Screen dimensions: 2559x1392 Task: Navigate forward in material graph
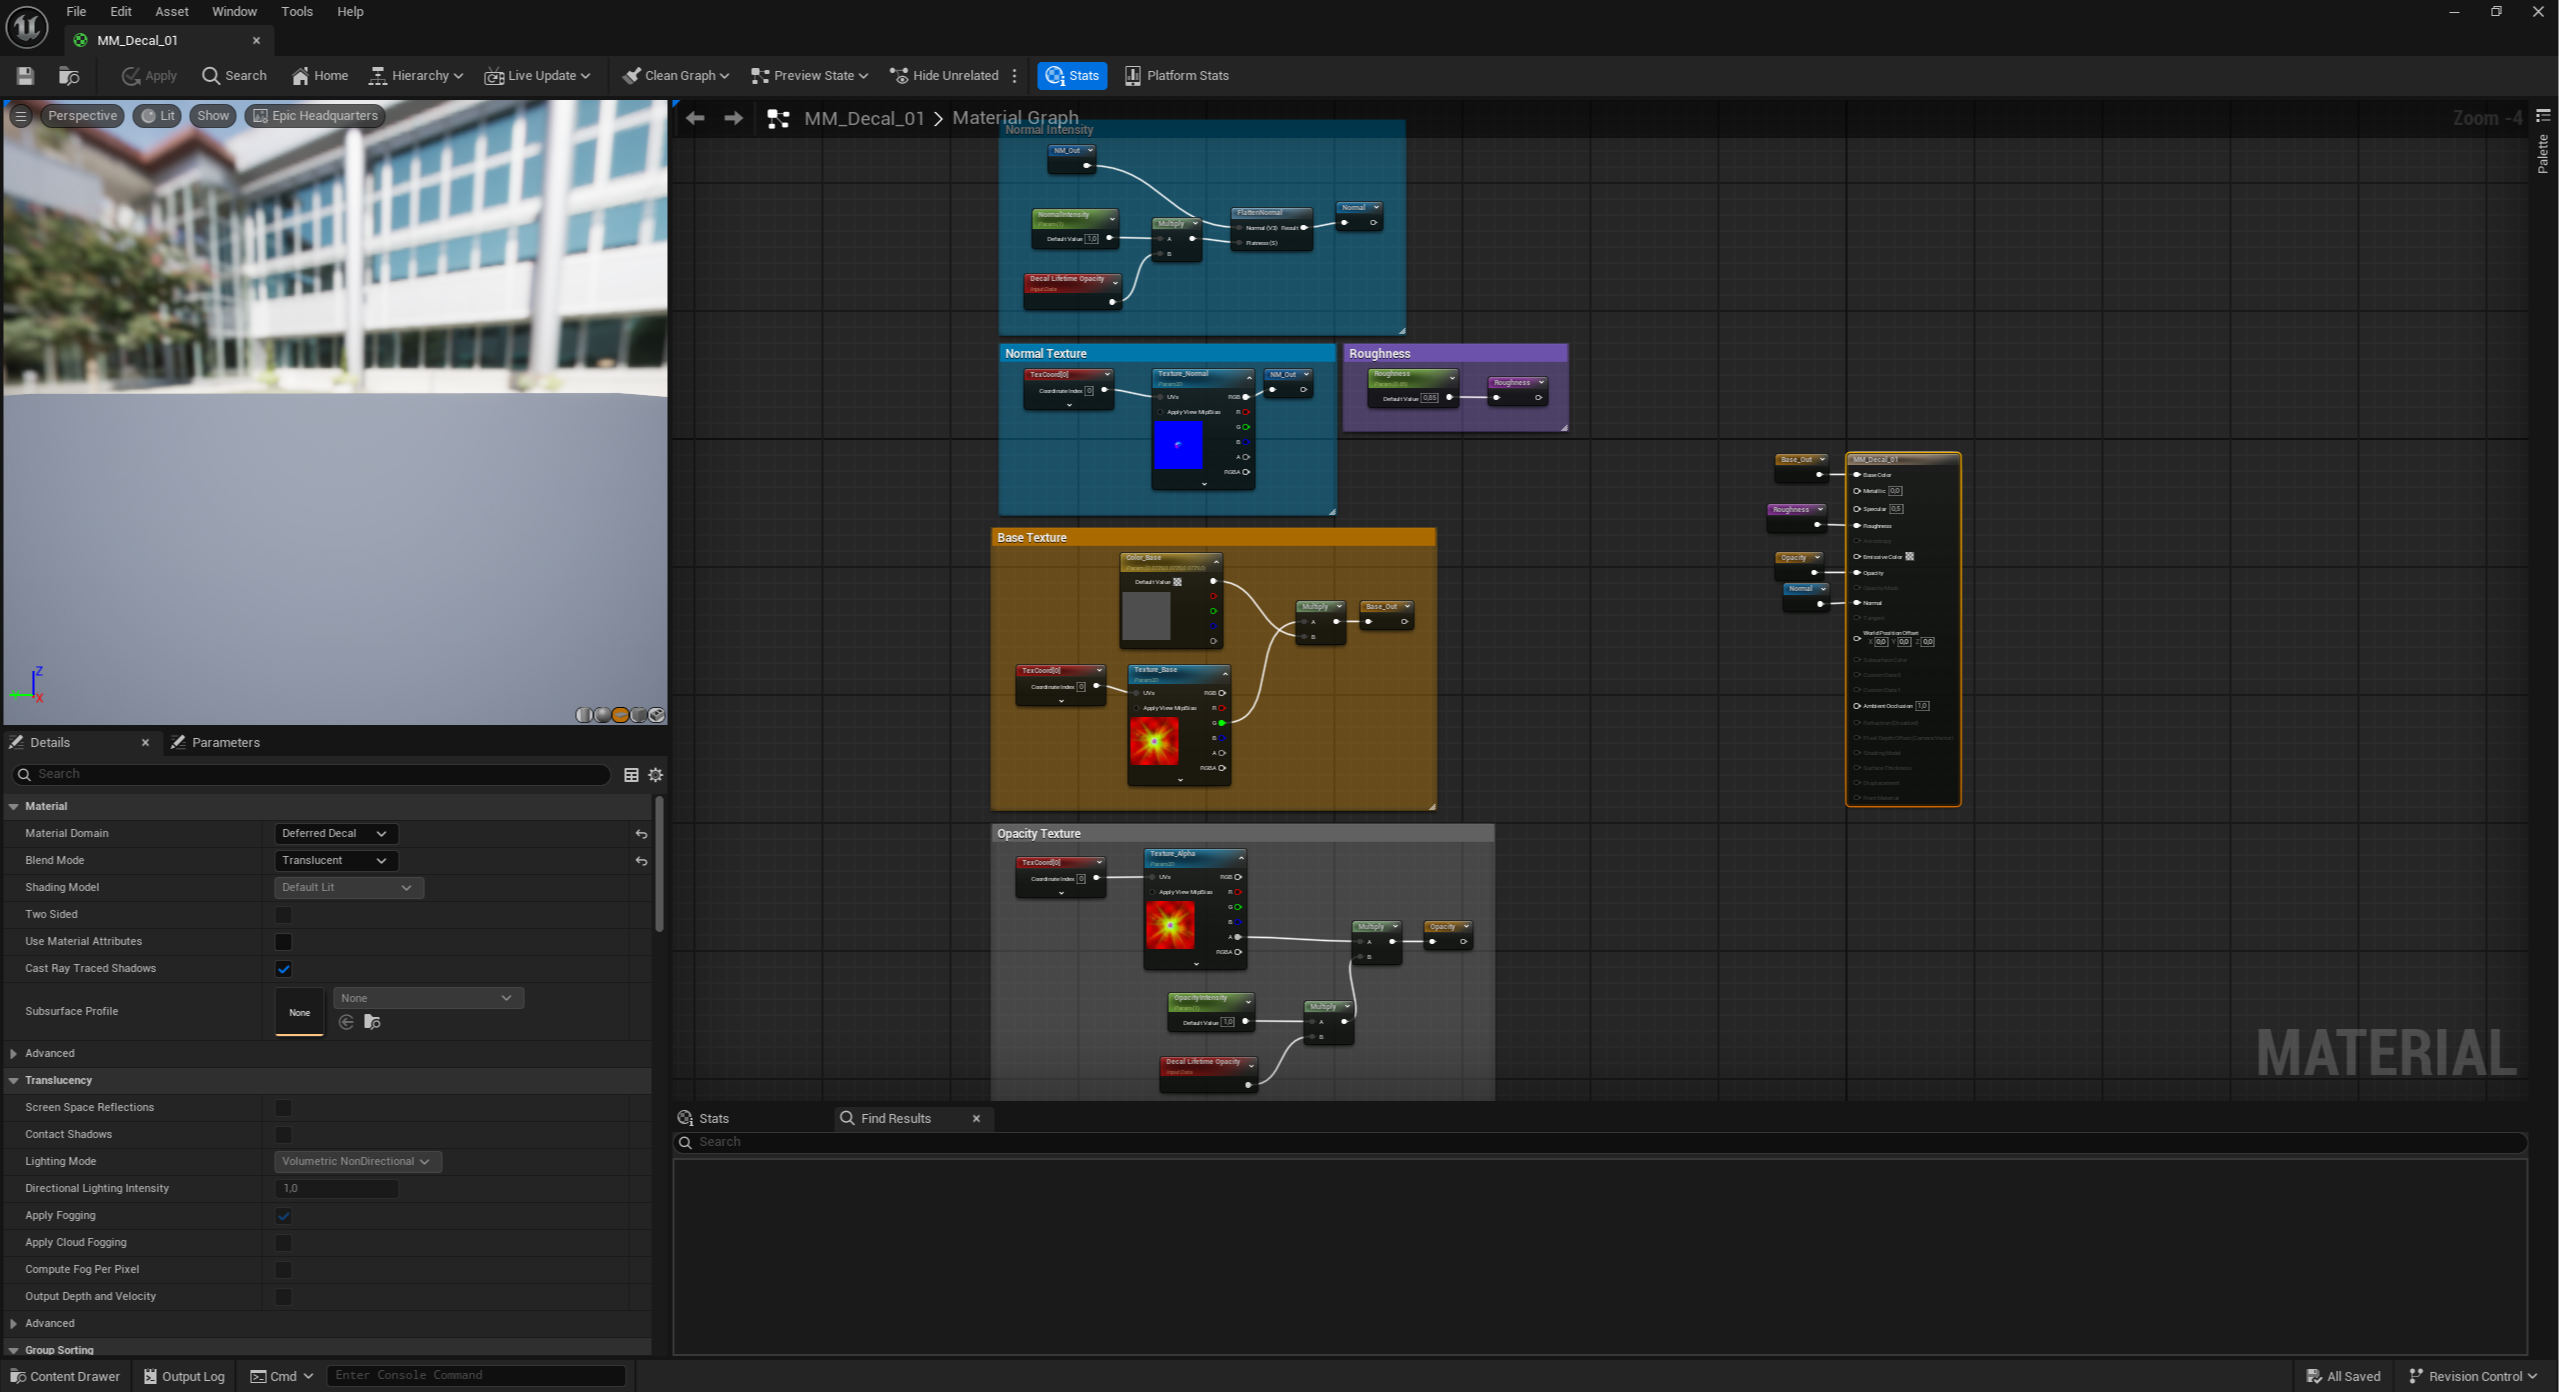point(733,118)
